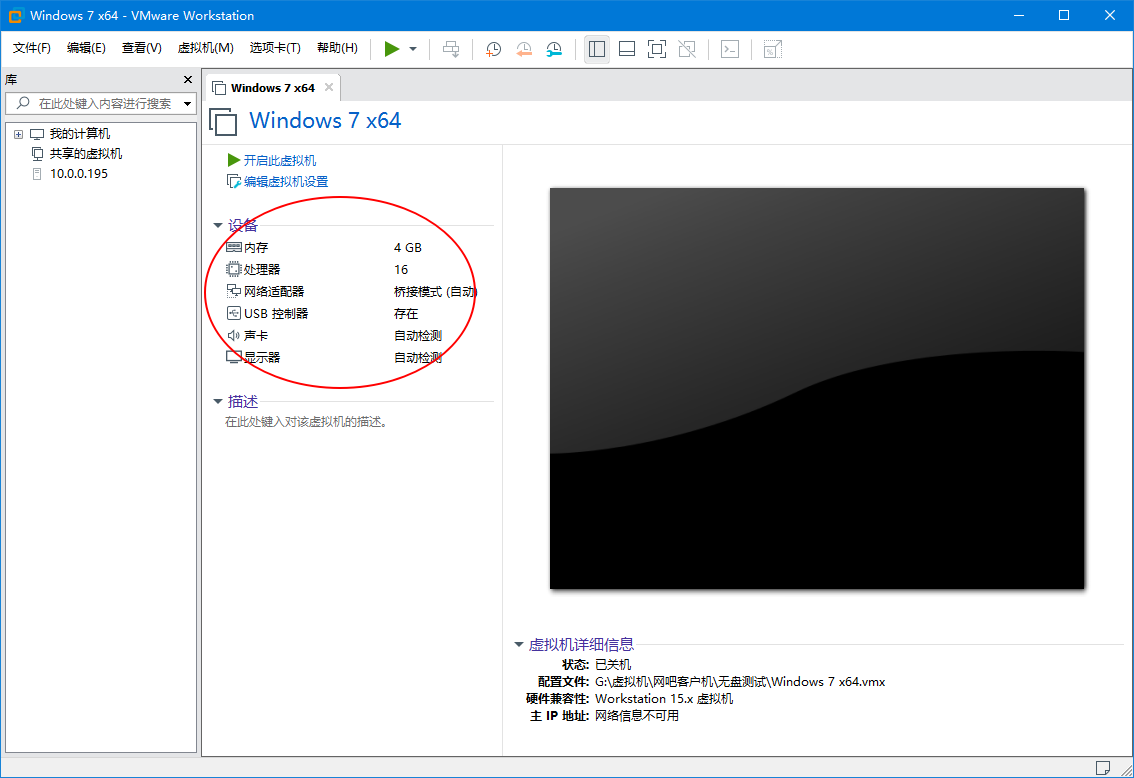The width and height of the screenshot is (1134, 778).
Task: Take a snapshot with the clock-plus icon
Action: [493, 49]
